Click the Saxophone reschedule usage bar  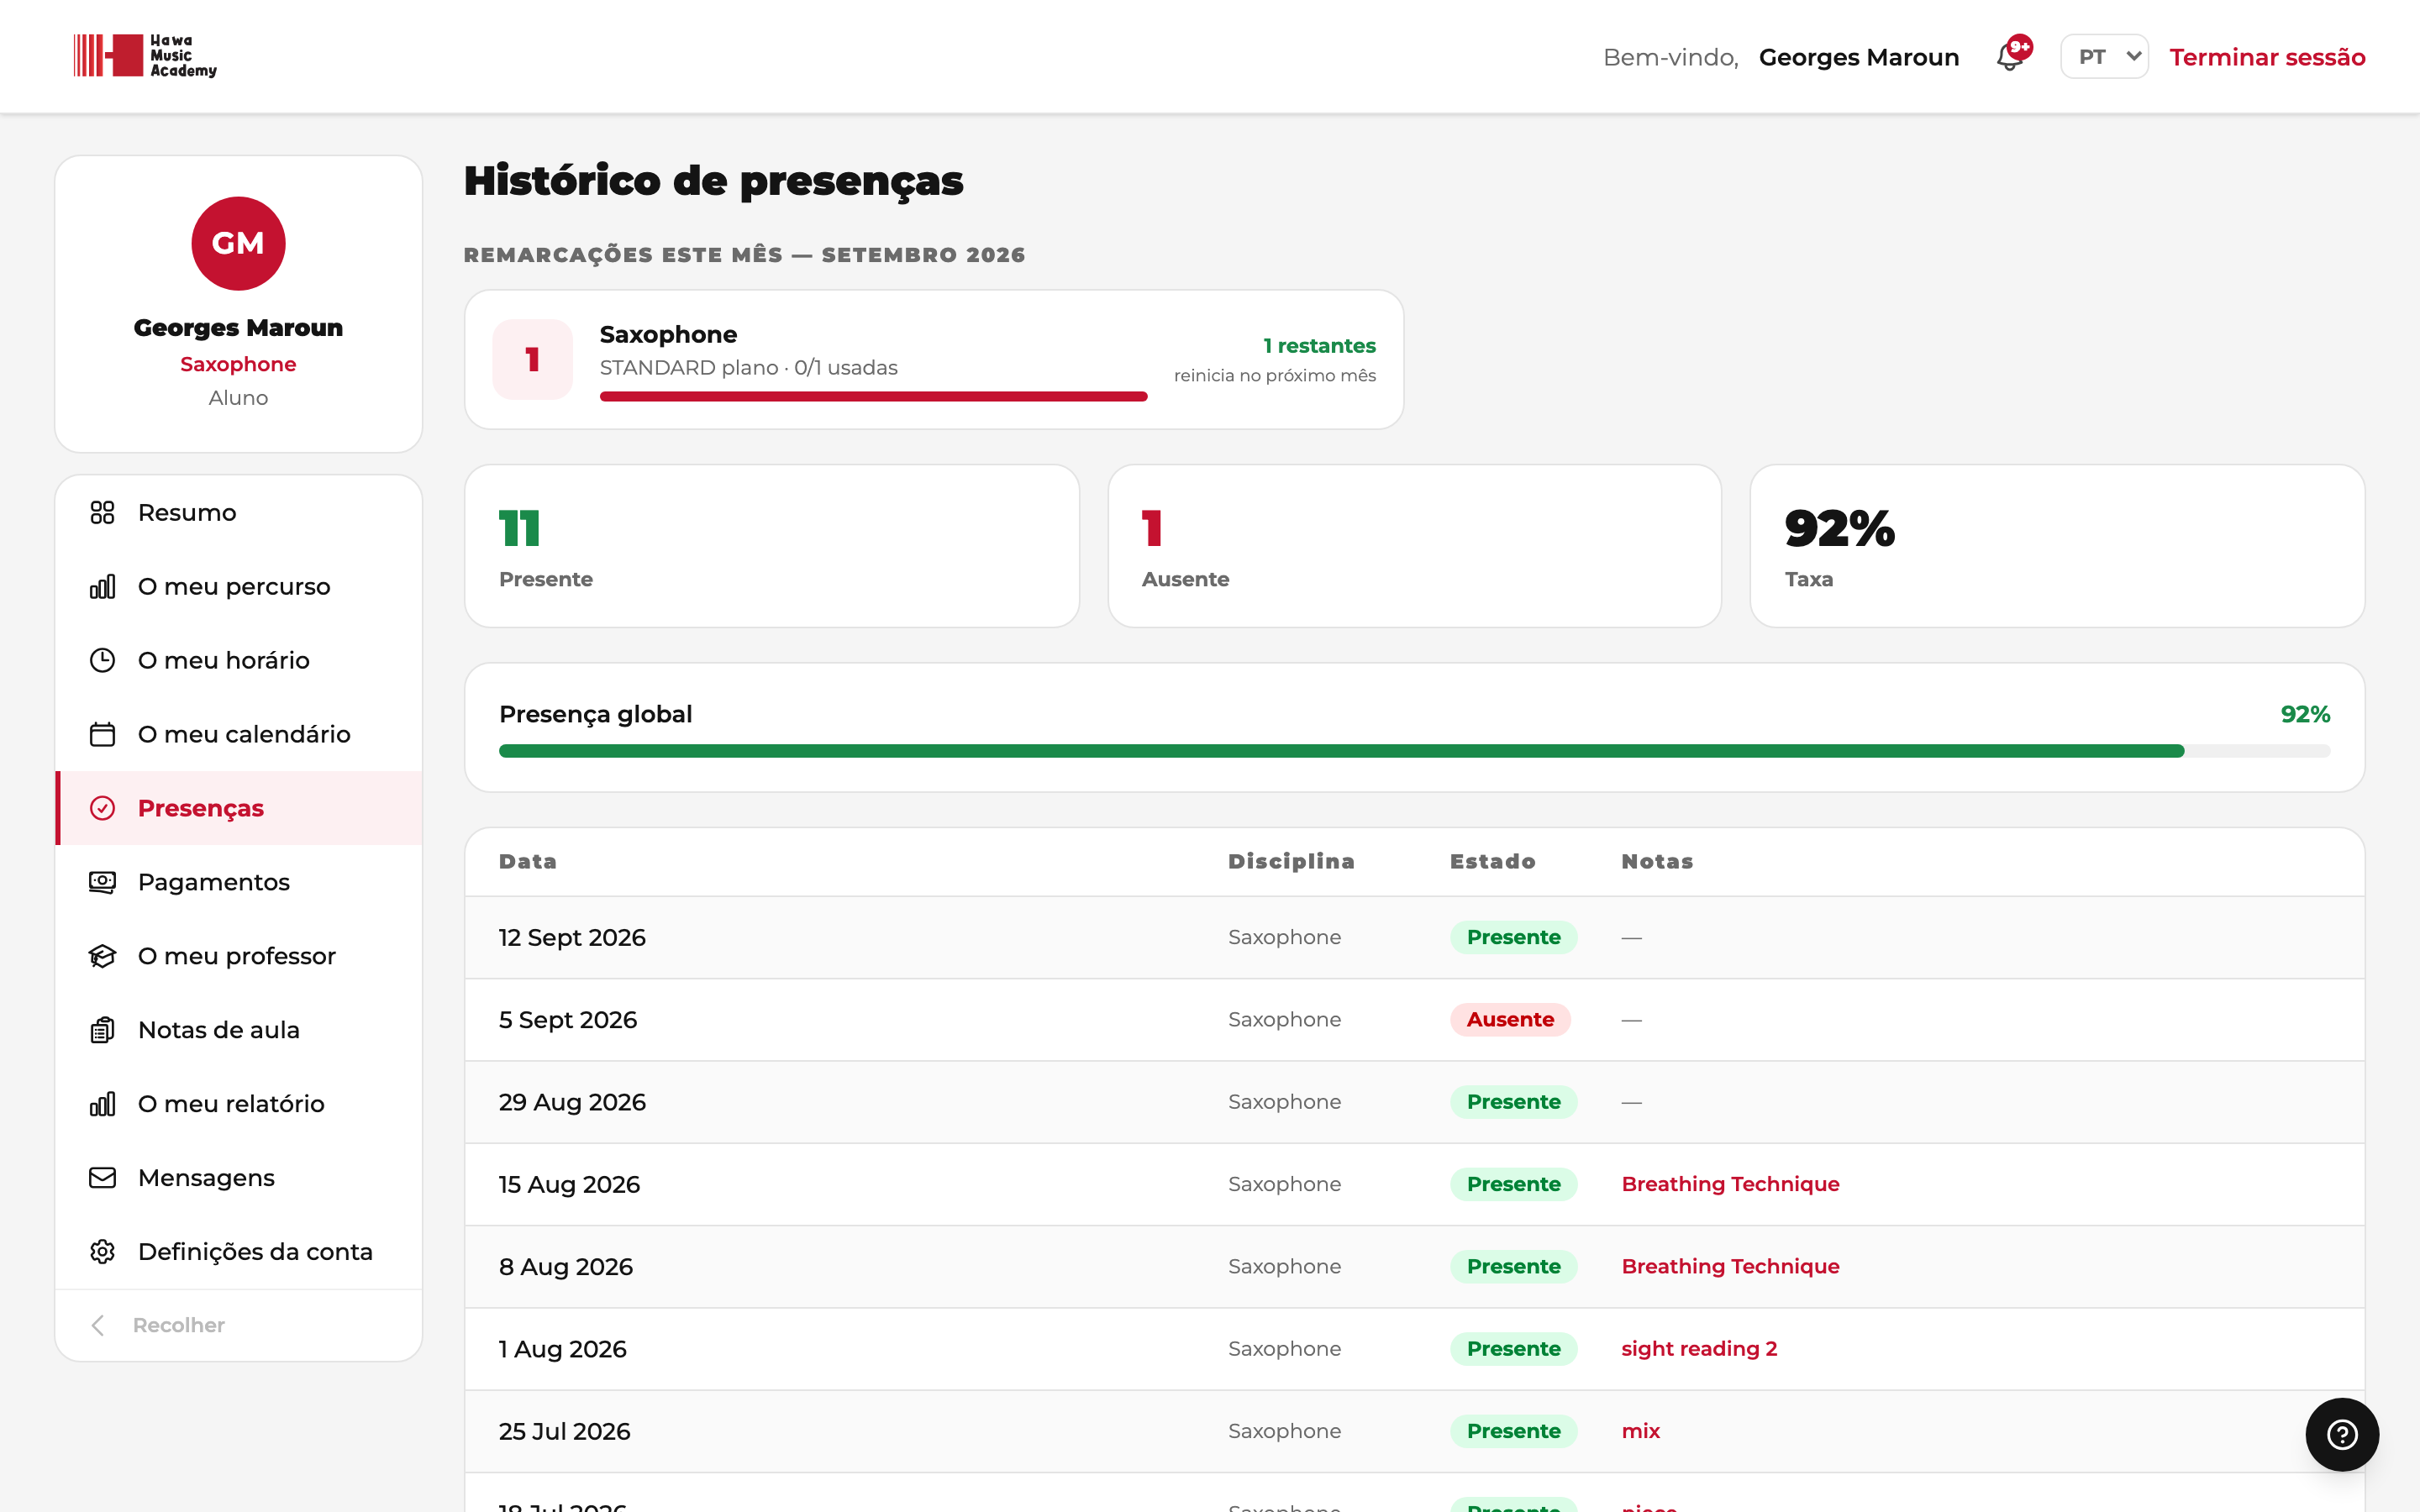(x=873, y=397)
